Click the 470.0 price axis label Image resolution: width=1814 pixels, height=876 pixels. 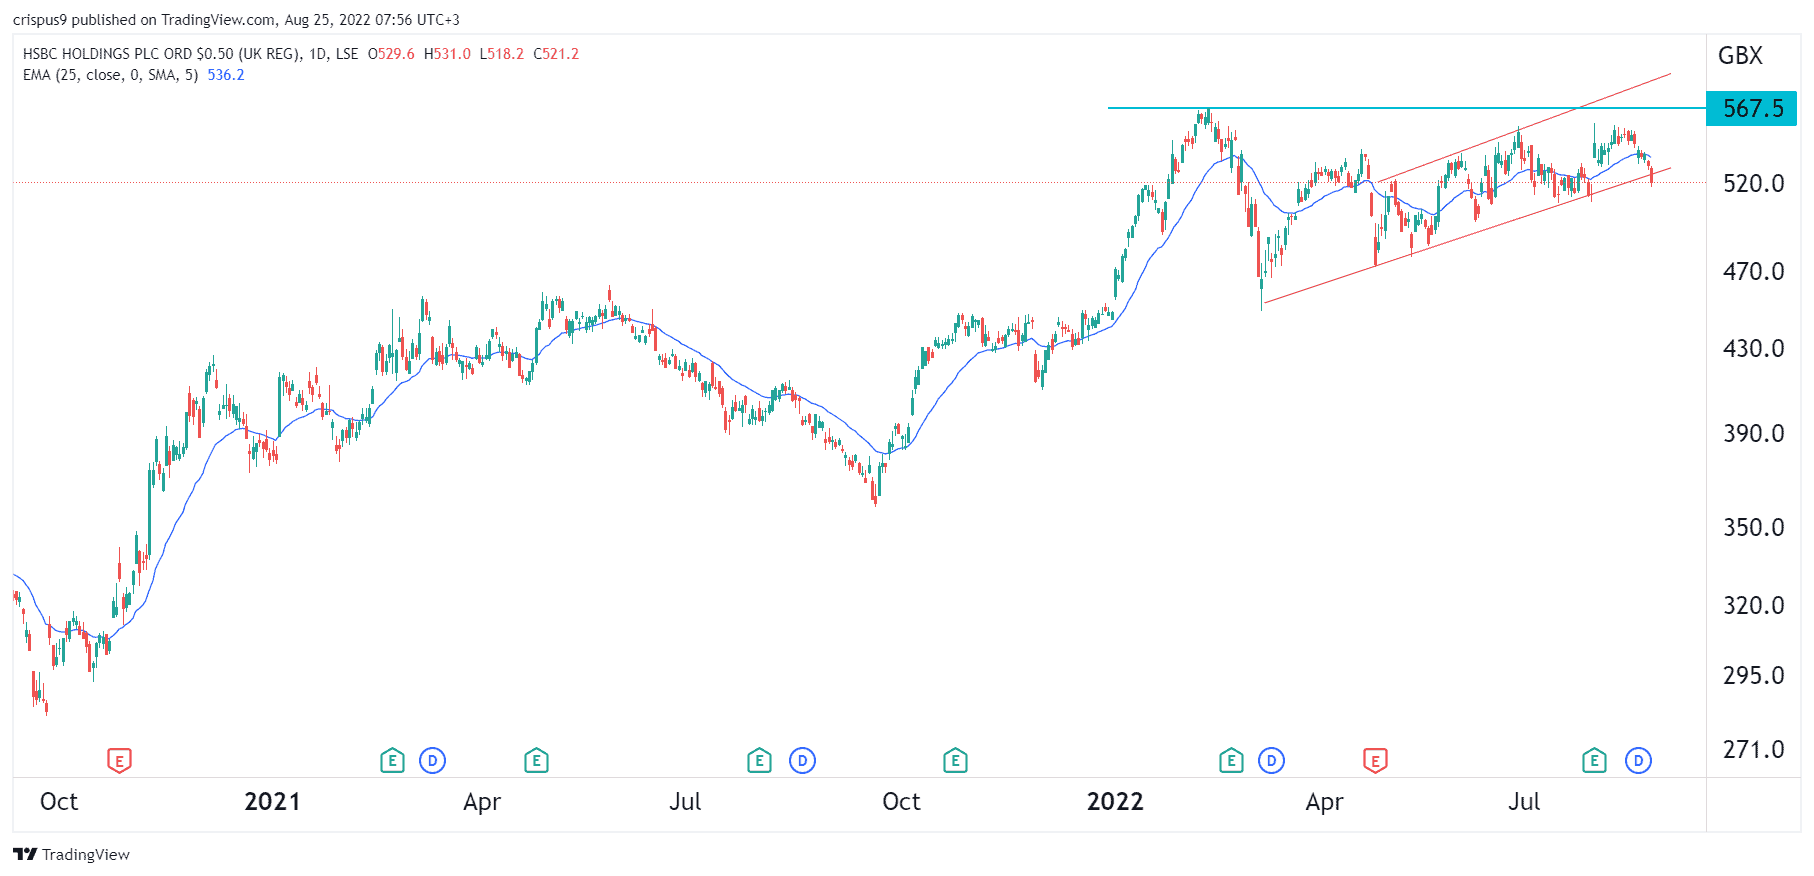click(1753, 271)
